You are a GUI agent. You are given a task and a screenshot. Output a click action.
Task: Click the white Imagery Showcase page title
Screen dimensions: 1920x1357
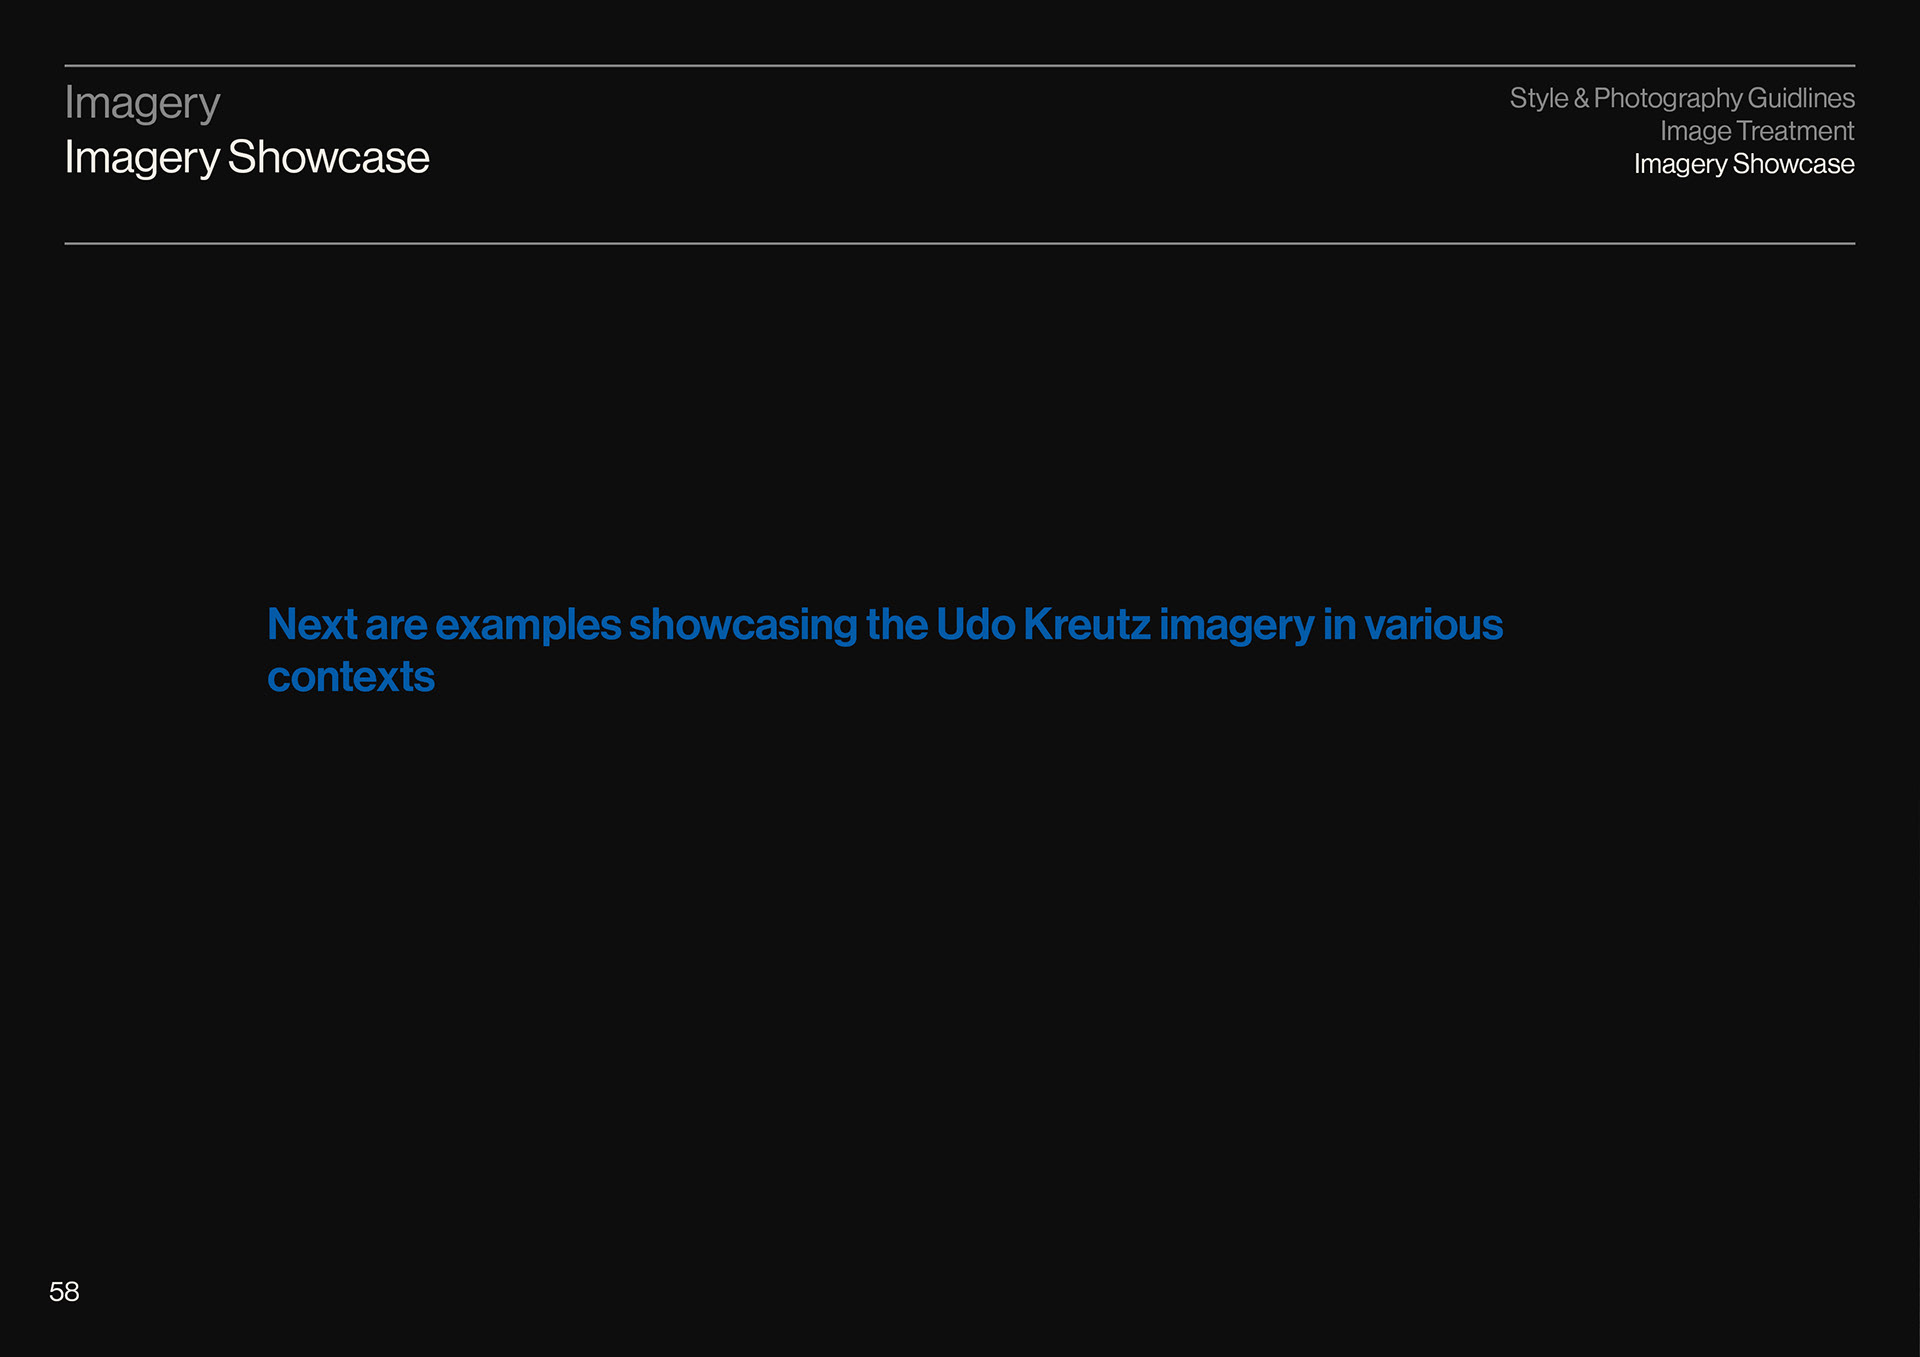(246, 157)
